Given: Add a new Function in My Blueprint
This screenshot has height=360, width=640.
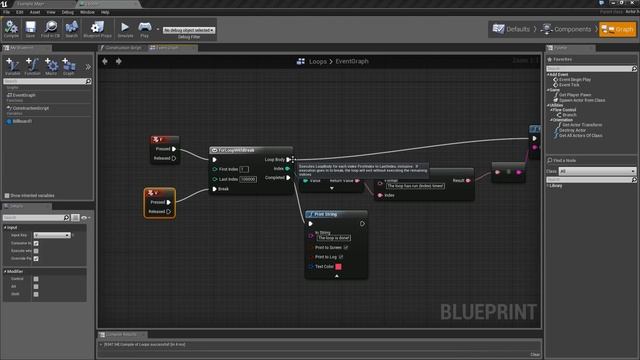Looking at the screenshot, I should (32, 66).
